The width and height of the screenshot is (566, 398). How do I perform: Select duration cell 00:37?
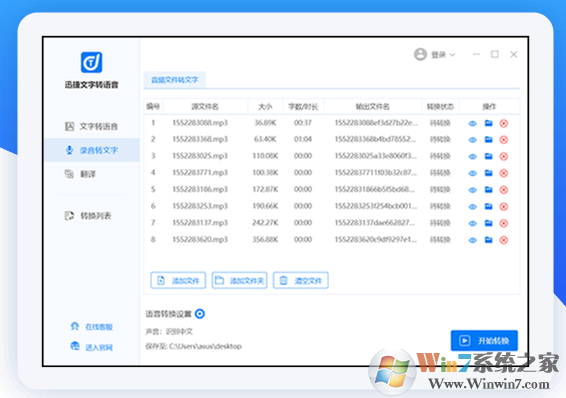303,123
